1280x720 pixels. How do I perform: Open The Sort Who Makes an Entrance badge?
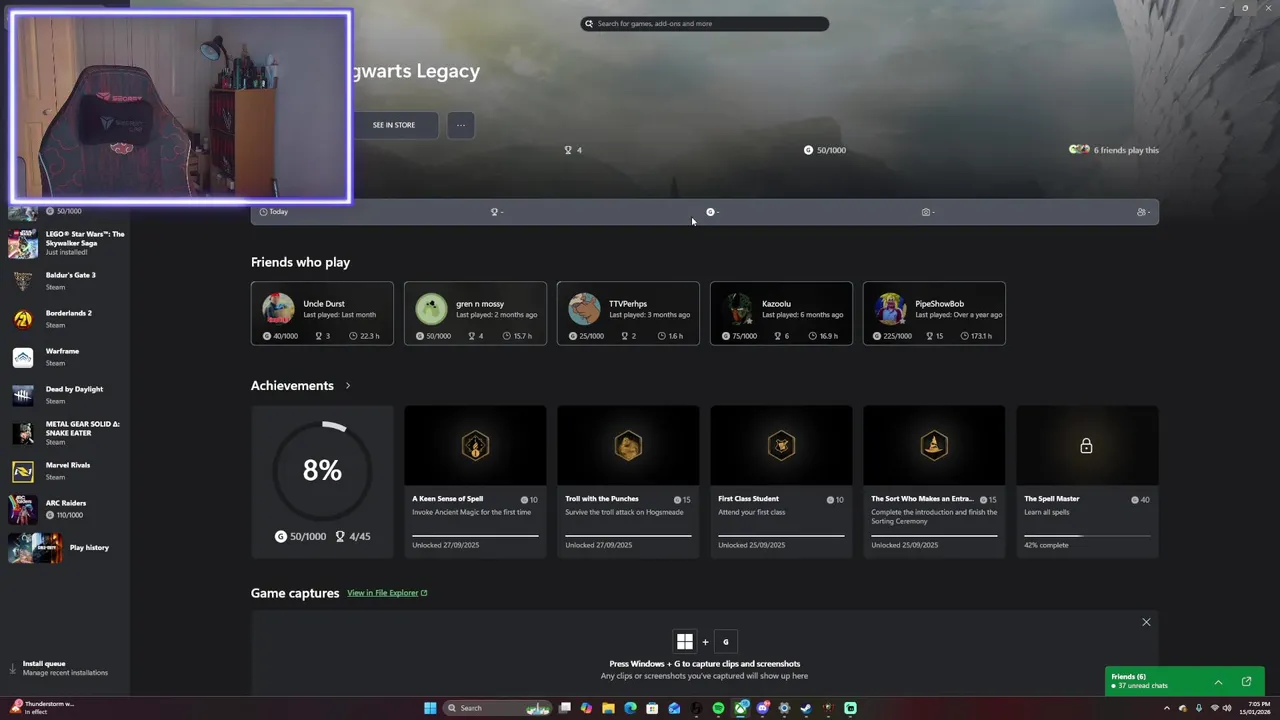[934, 446]
